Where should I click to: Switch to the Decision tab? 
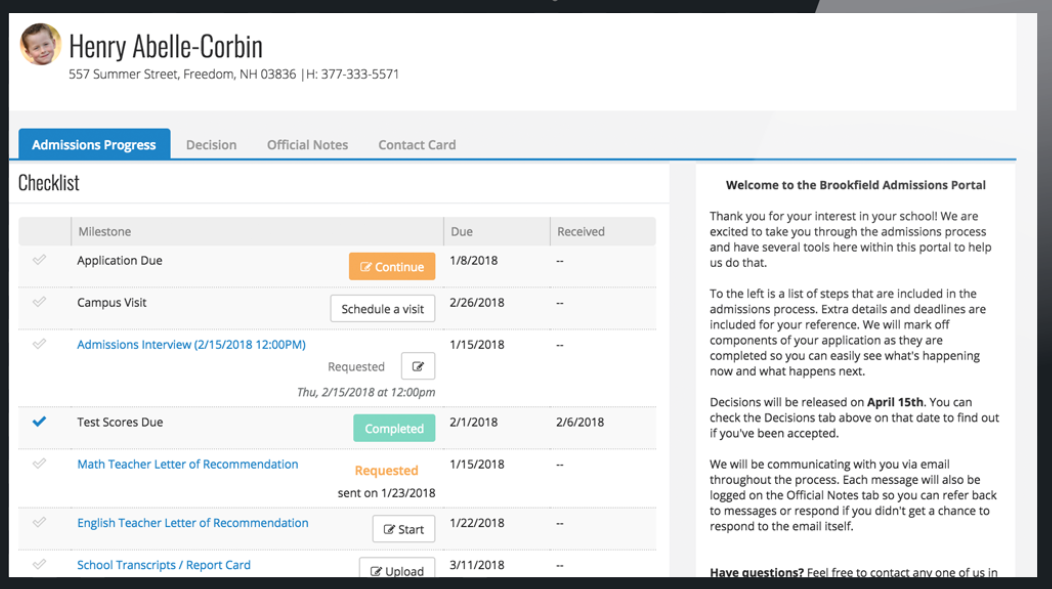pyautogui.click(x=211, y=144)
